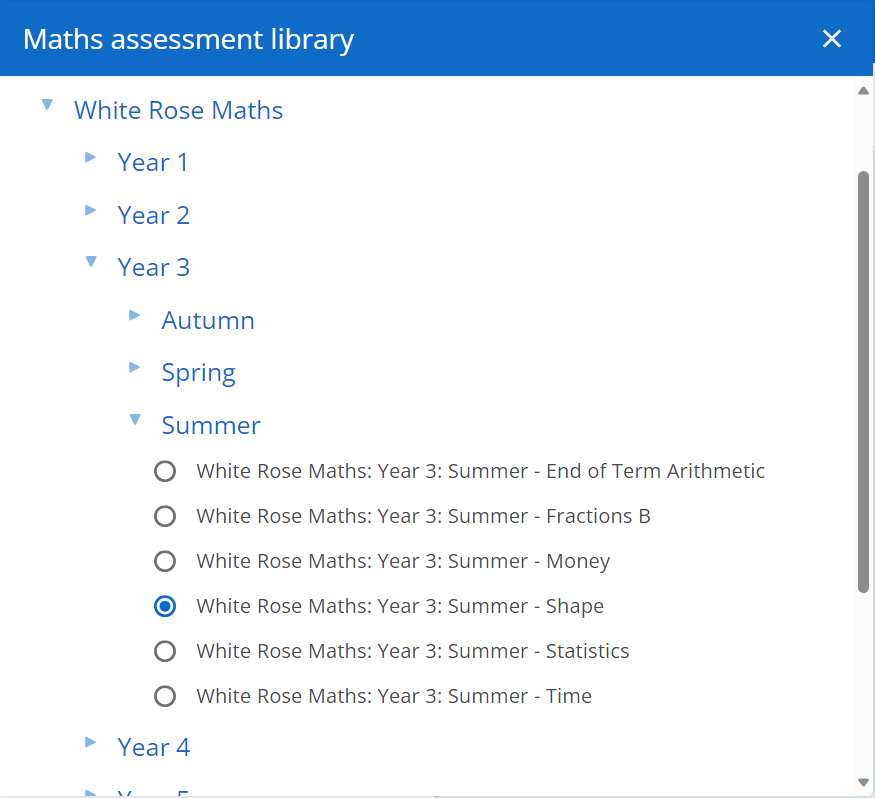Choose the Year 3 Summer Time assessment
Viewport: 875px width, 798px height.
click(165, 696)
